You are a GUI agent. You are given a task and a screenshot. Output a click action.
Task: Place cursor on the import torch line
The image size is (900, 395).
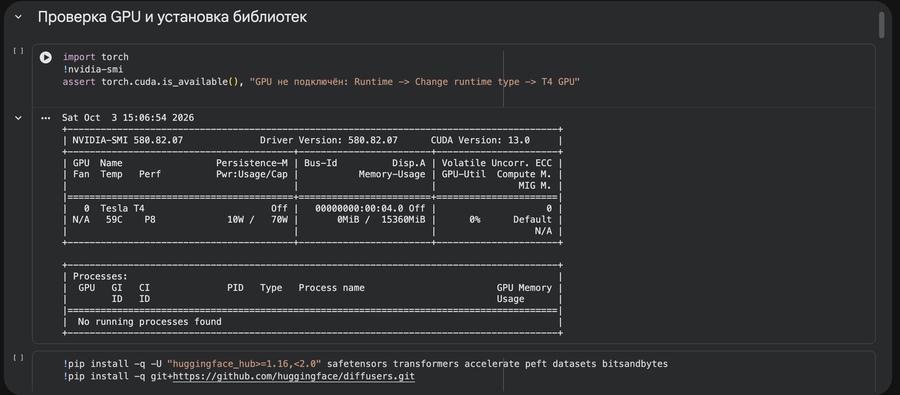pyautogui.click(x=96, y=57)
